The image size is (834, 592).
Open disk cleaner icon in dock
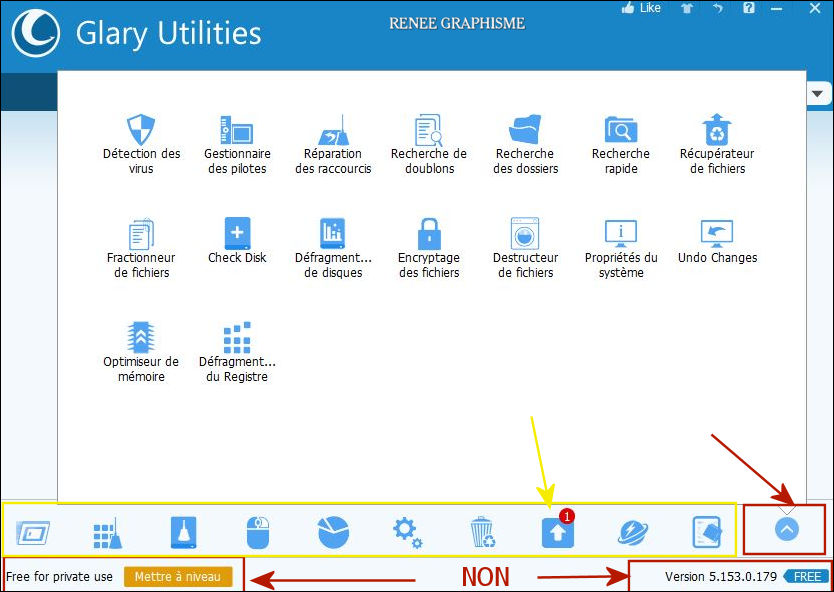point(184,532)
